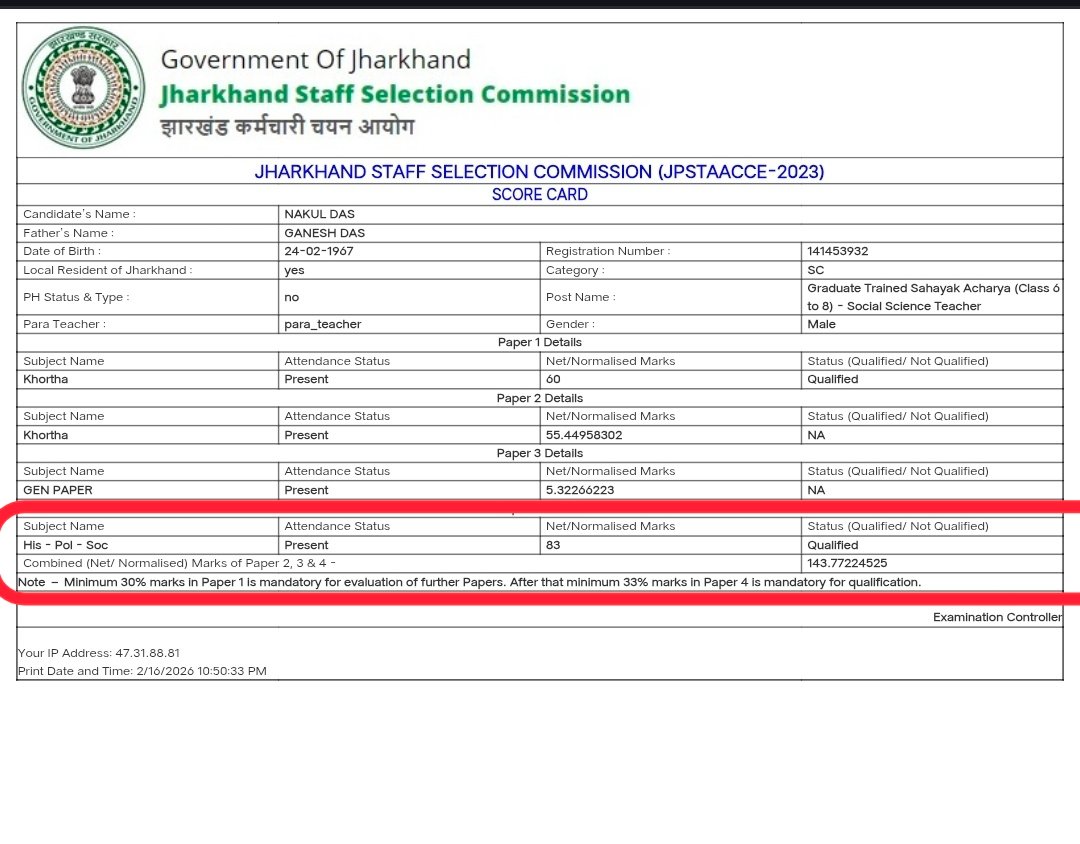Click IP address 47.31.88.81

[x=147, y=653]
